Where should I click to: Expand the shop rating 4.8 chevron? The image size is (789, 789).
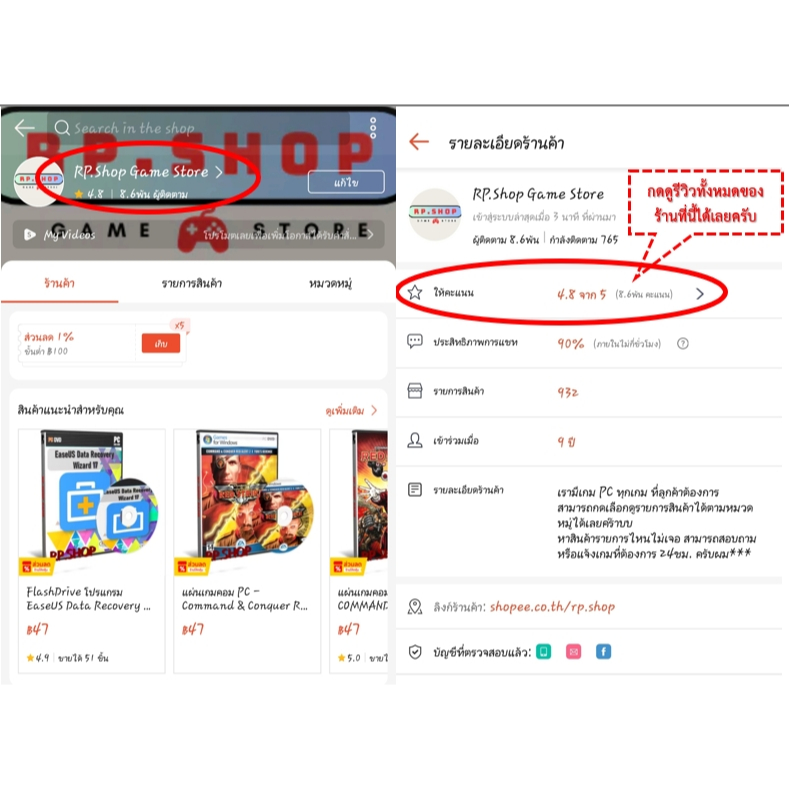(x=700, y=294)
